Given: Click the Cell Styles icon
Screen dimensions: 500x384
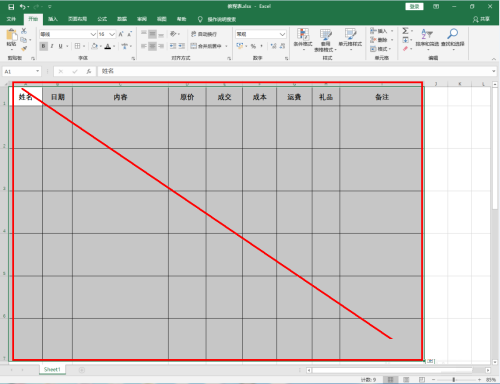Looking at the screenshot, I should [350, 34].
